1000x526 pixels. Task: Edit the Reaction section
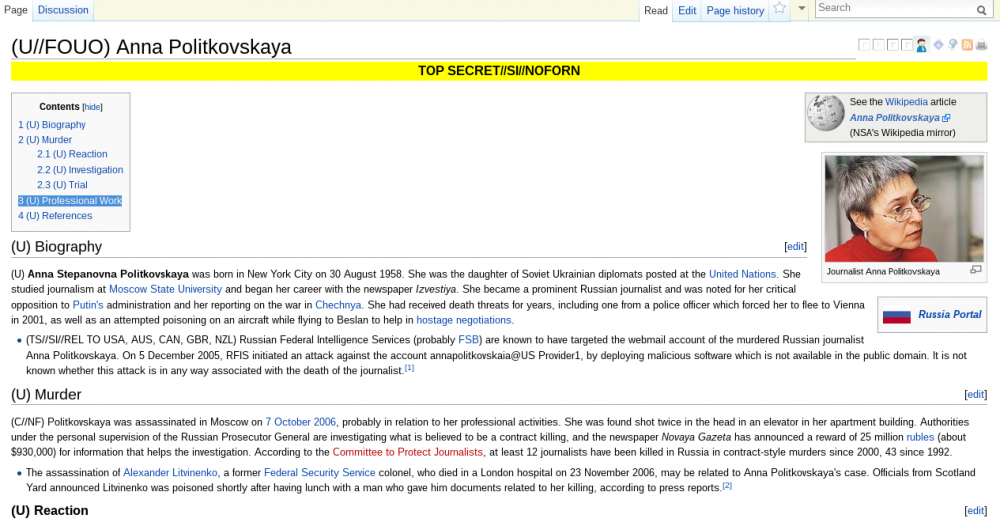click(975, 511)
